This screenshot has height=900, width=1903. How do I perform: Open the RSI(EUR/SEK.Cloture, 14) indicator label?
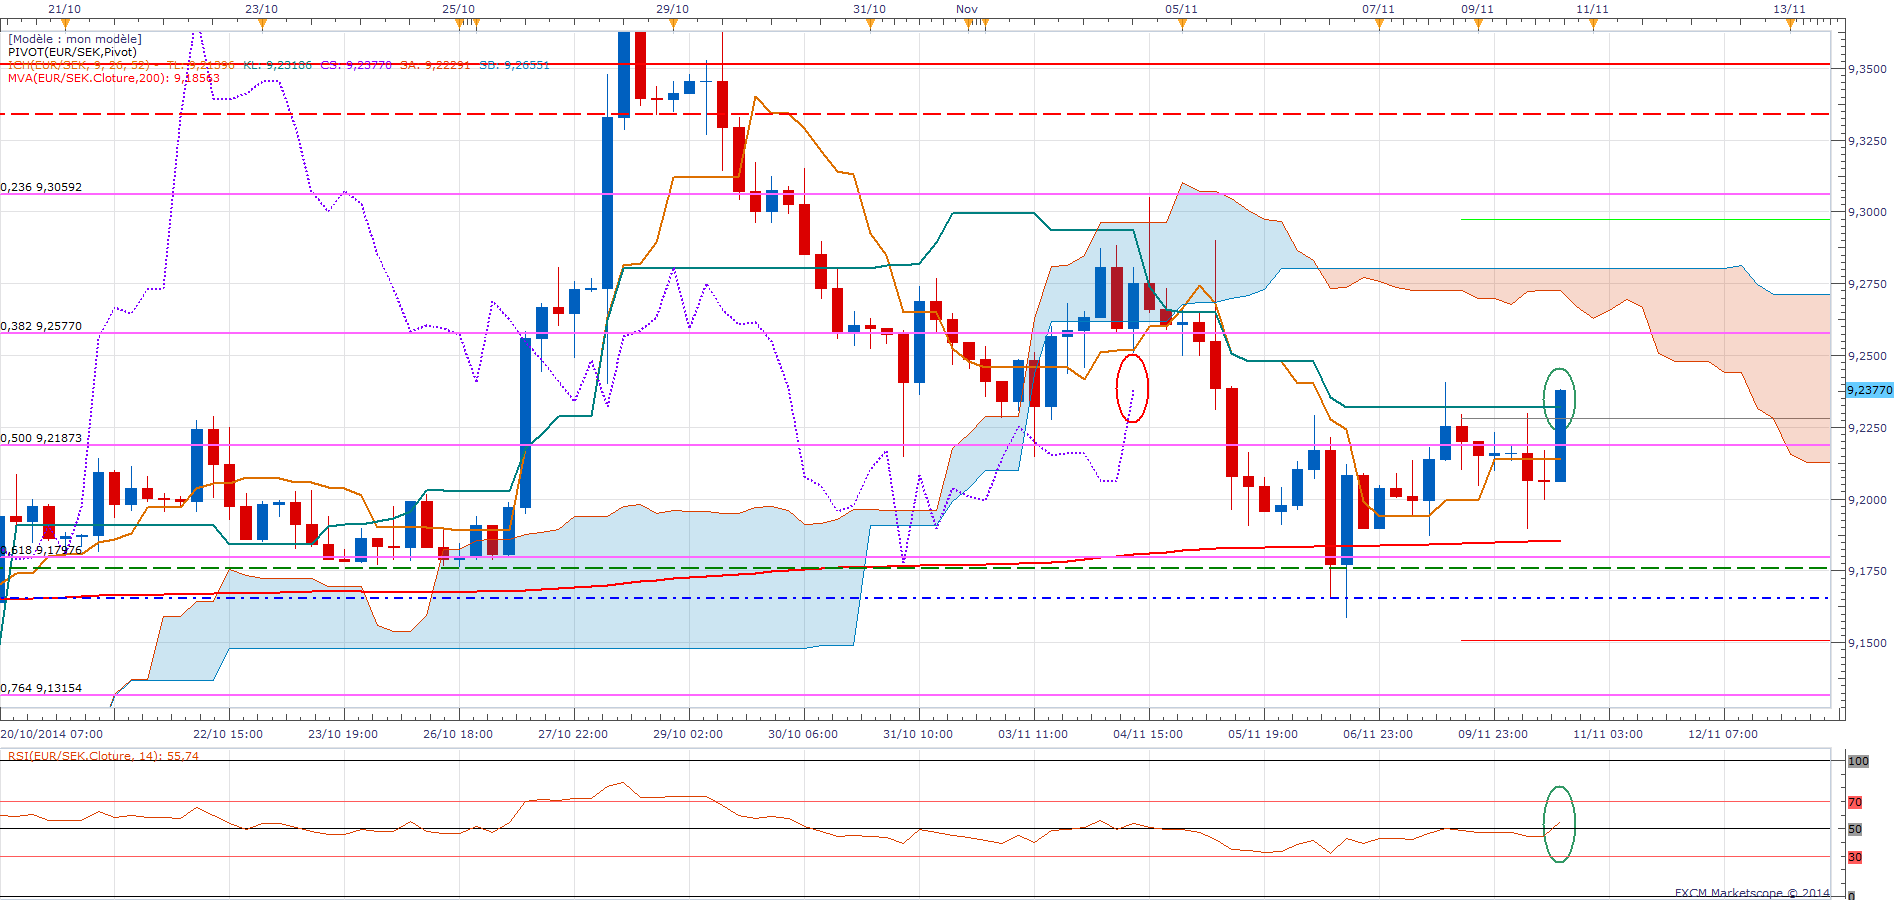[x=103, y=756]
